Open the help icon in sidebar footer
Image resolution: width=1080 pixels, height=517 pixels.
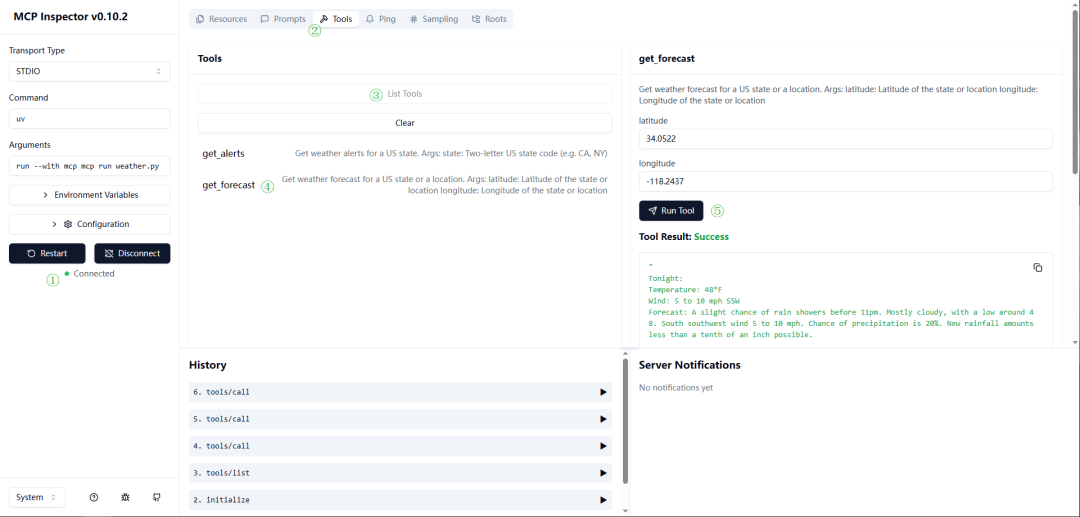94,497
